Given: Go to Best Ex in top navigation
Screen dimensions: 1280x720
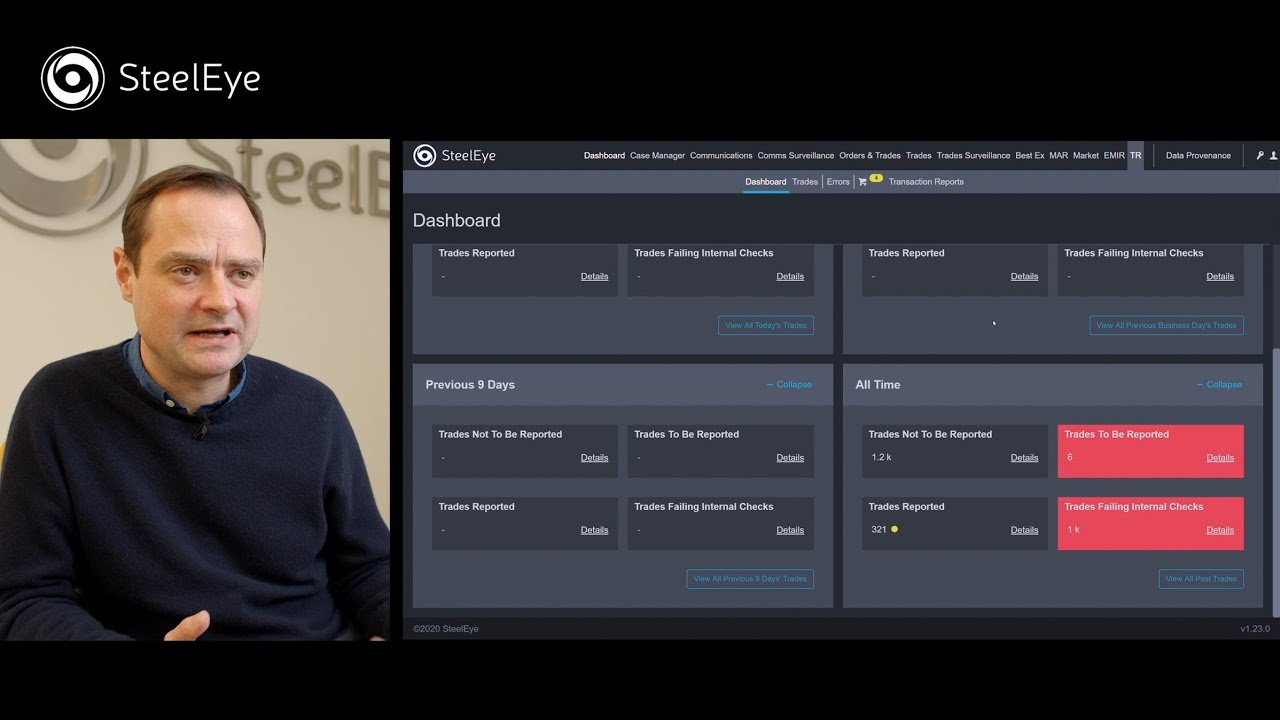Looking at the screenshot, I should 1030,156.
